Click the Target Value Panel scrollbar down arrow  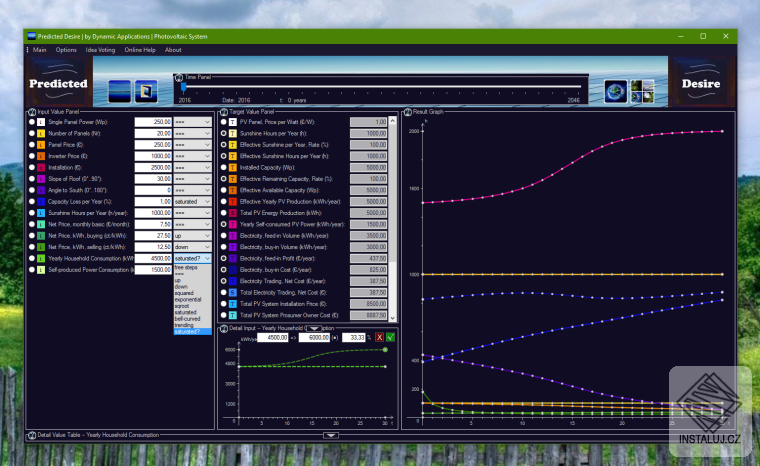(x=393, y=318)
